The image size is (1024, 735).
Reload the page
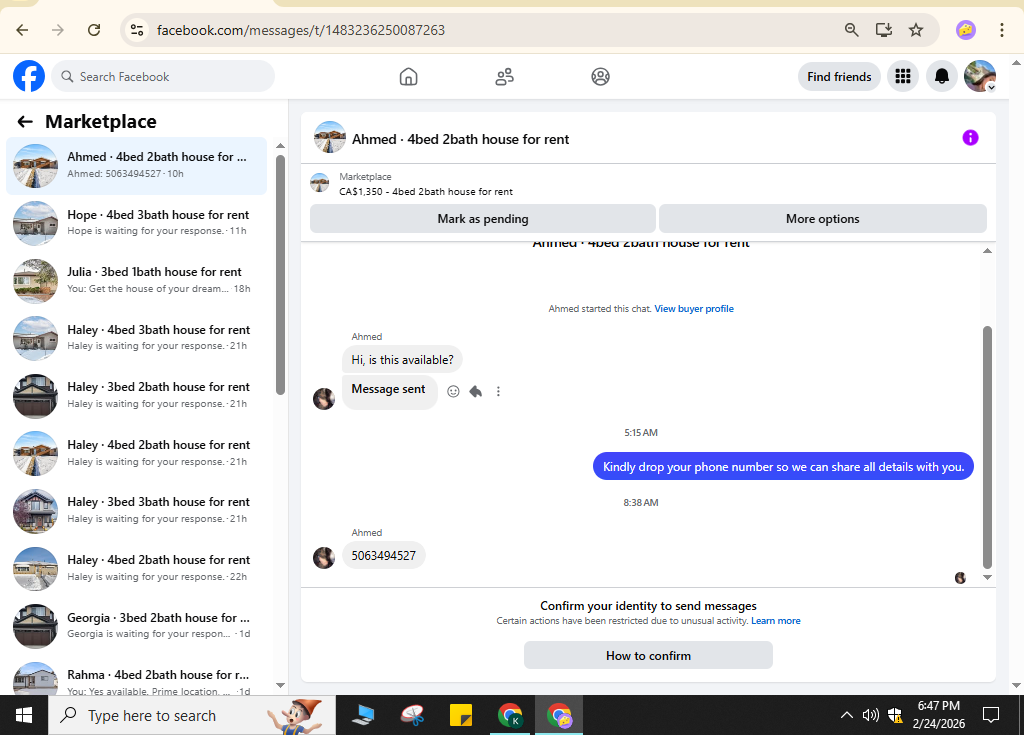click(94, 30)
